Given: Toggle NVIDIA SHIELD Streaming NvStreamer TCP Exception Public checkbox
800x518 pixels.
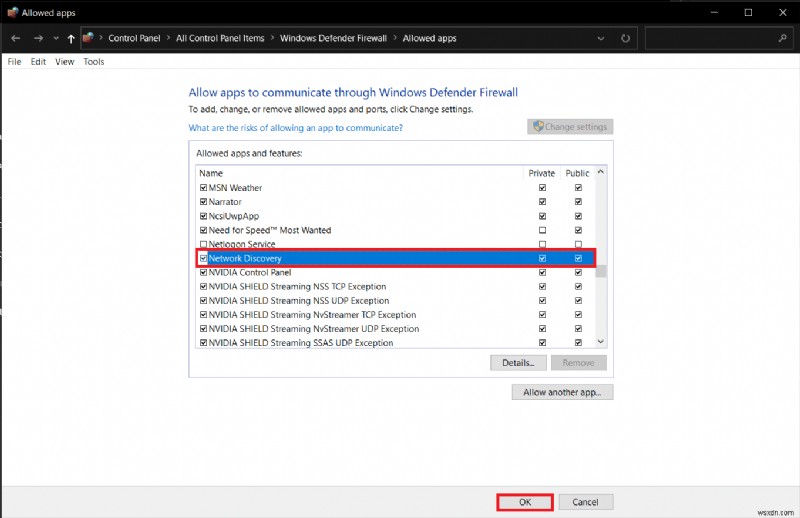Looking at the screenshot, I should 578,314.
